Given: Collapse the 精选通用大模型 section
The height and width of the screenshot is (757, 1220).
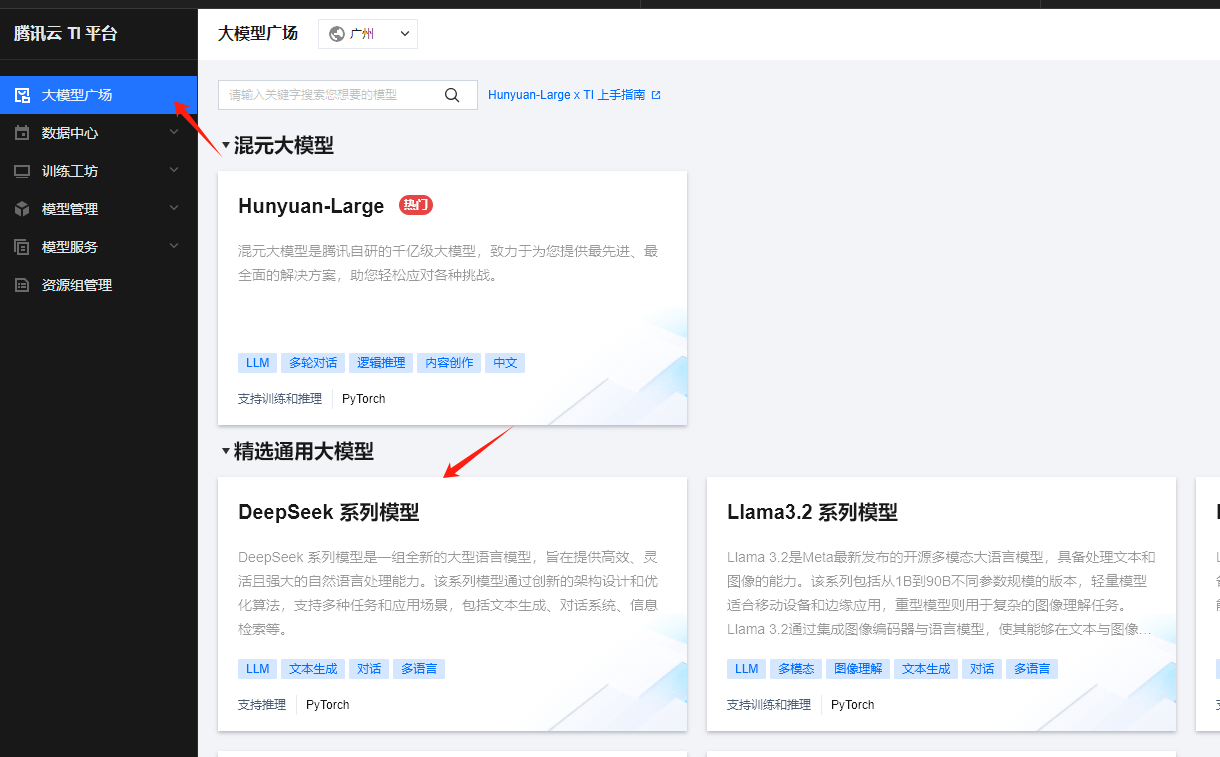Looking at the screenshot, I should pos(225,451).
